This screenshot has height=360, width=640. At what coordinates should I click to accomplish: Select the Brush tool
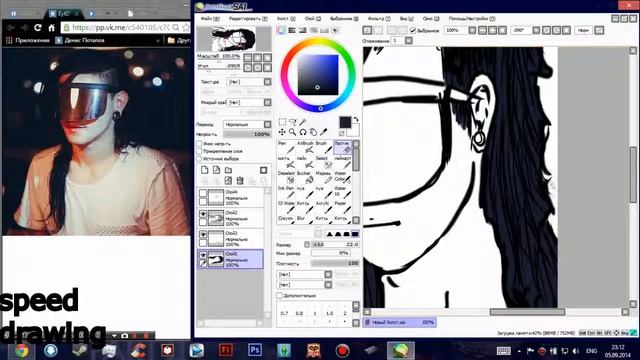[x=323, y=147]
